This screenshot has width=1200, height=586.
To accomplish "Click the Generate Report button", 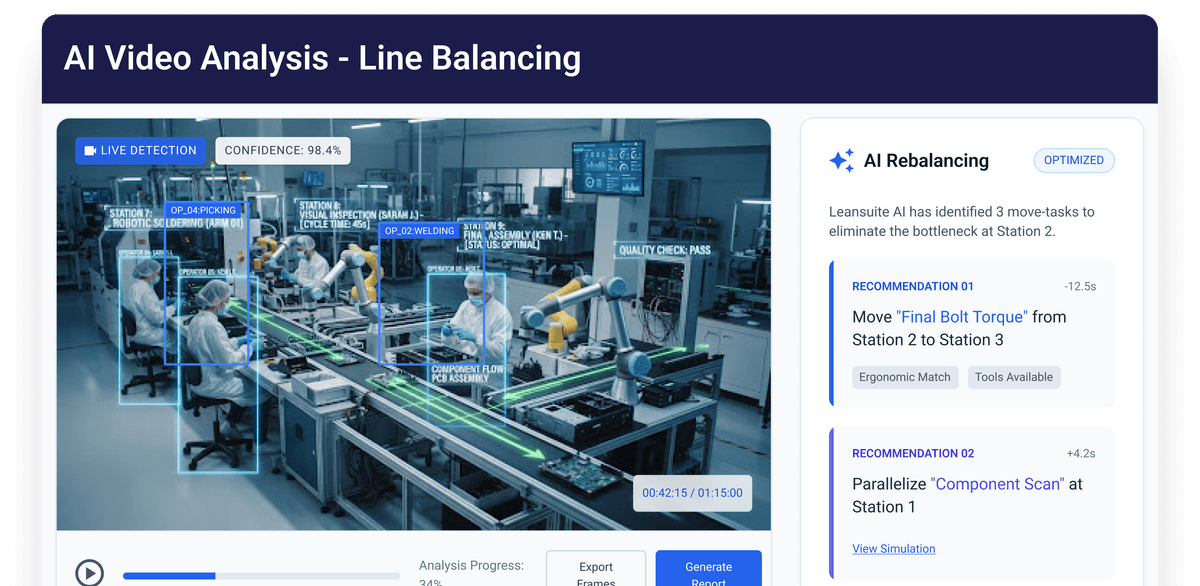I will tap(709, 569).
